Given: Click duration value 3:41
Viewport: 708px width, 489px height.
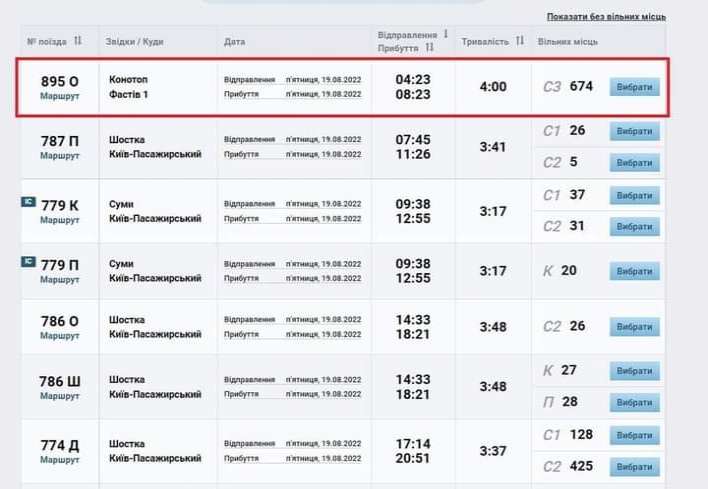Looking at the screenshot, I should (x=493, y=147).
